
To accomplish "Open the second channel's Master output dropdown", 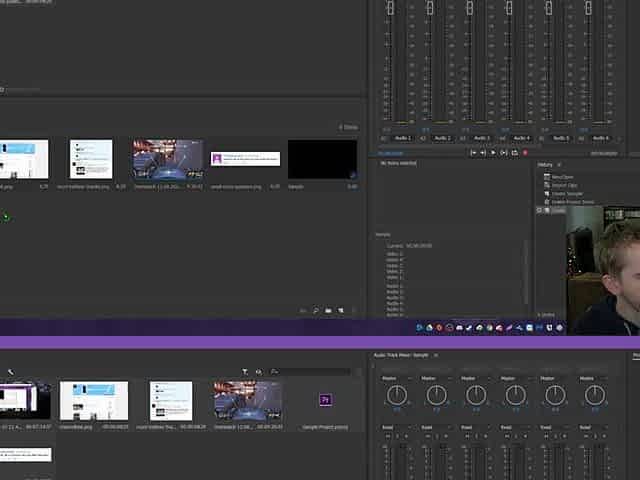I will (436, 378).
